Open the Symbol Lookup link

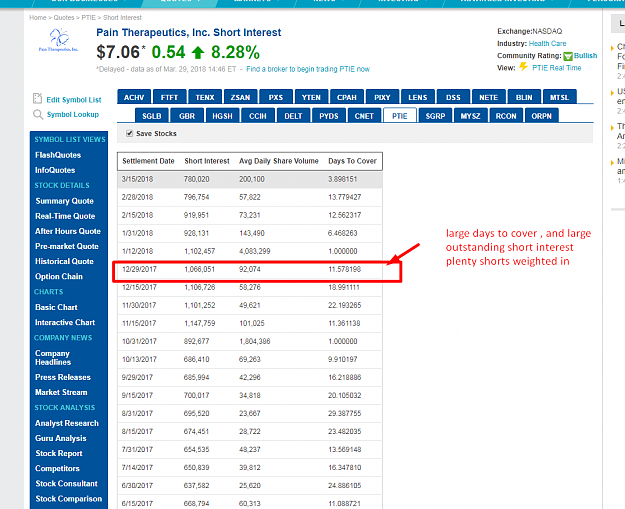coord(73,114)
